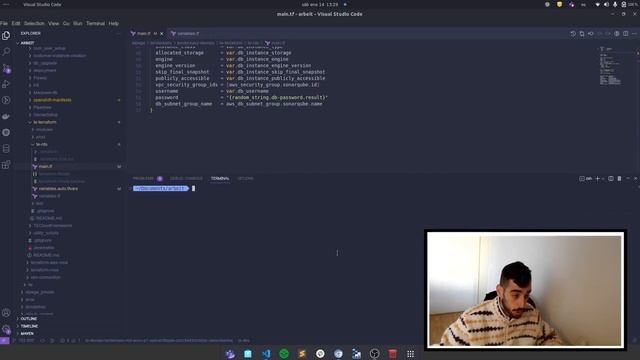Show all applications grid in dock
640x360 pixels.
pyautogui.click(x=410, y=353)
